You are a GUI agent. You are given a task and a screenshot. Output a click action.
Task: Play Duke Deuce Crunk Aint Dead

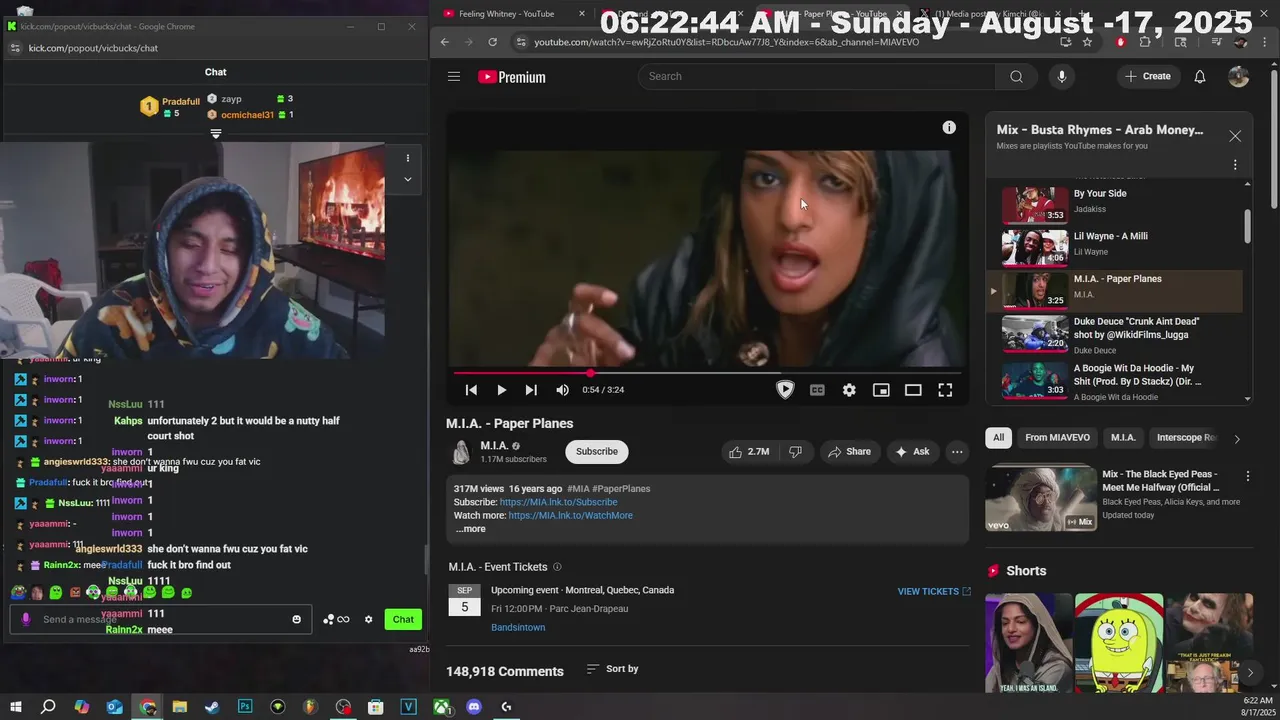coord(1115,333)
